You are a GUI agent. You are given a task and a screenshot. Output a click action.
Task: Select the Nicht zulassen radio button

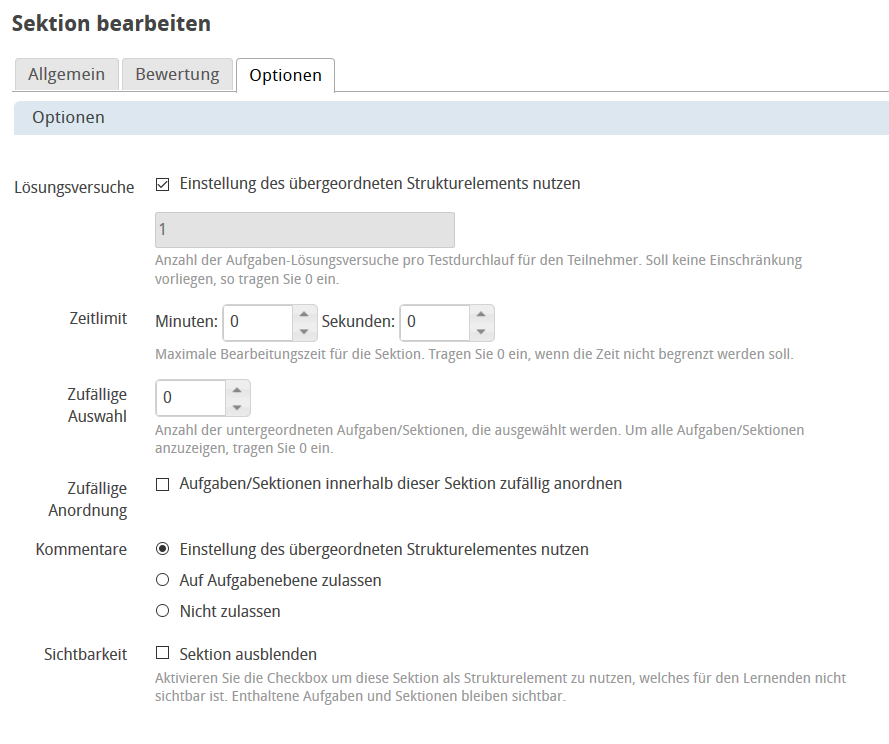tap(163, 611)
